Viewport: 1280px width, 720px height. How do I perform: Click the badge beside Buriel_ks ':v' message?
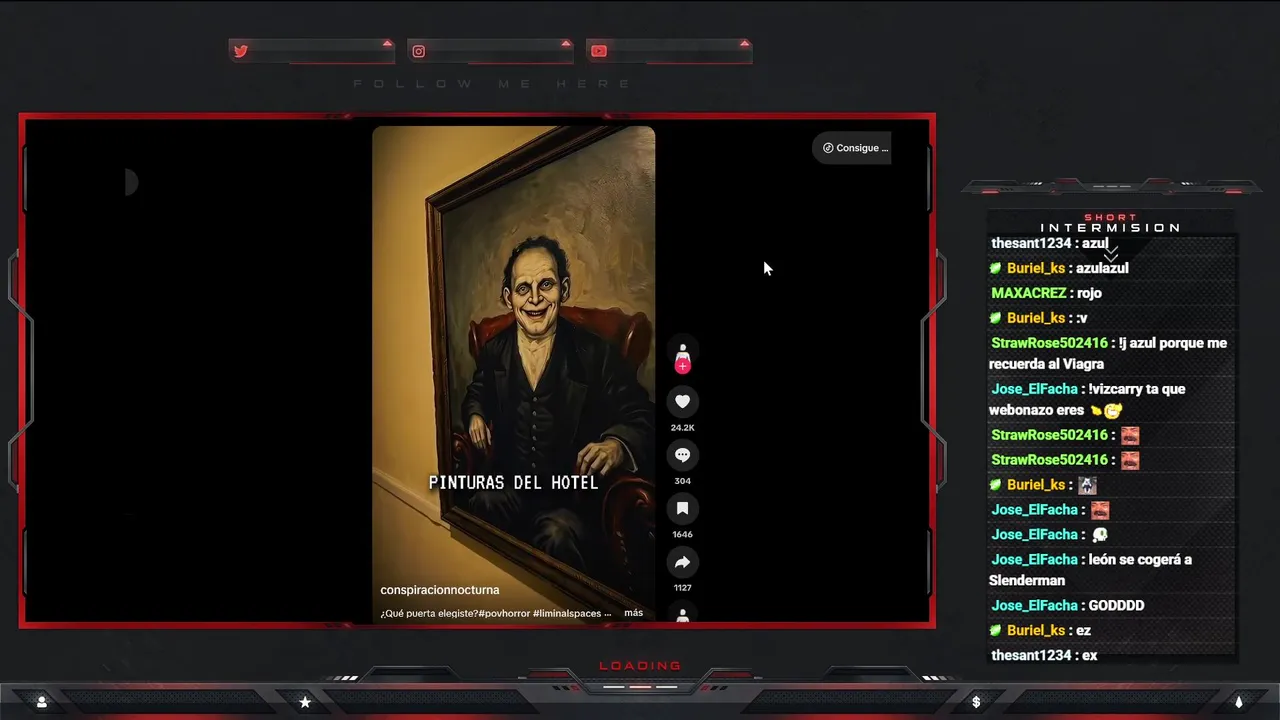coord(996,318)
